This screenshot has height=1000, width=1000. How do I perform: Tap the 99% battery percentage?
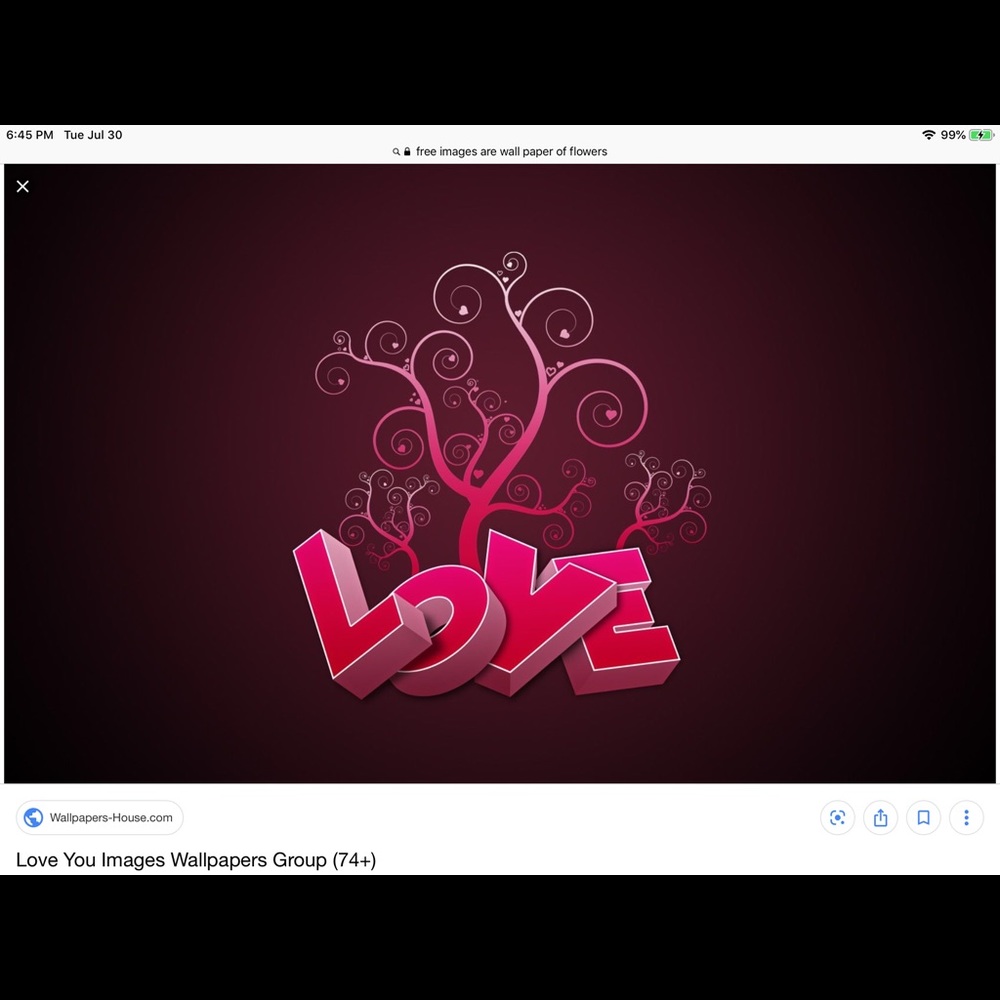tap(953, 135)
